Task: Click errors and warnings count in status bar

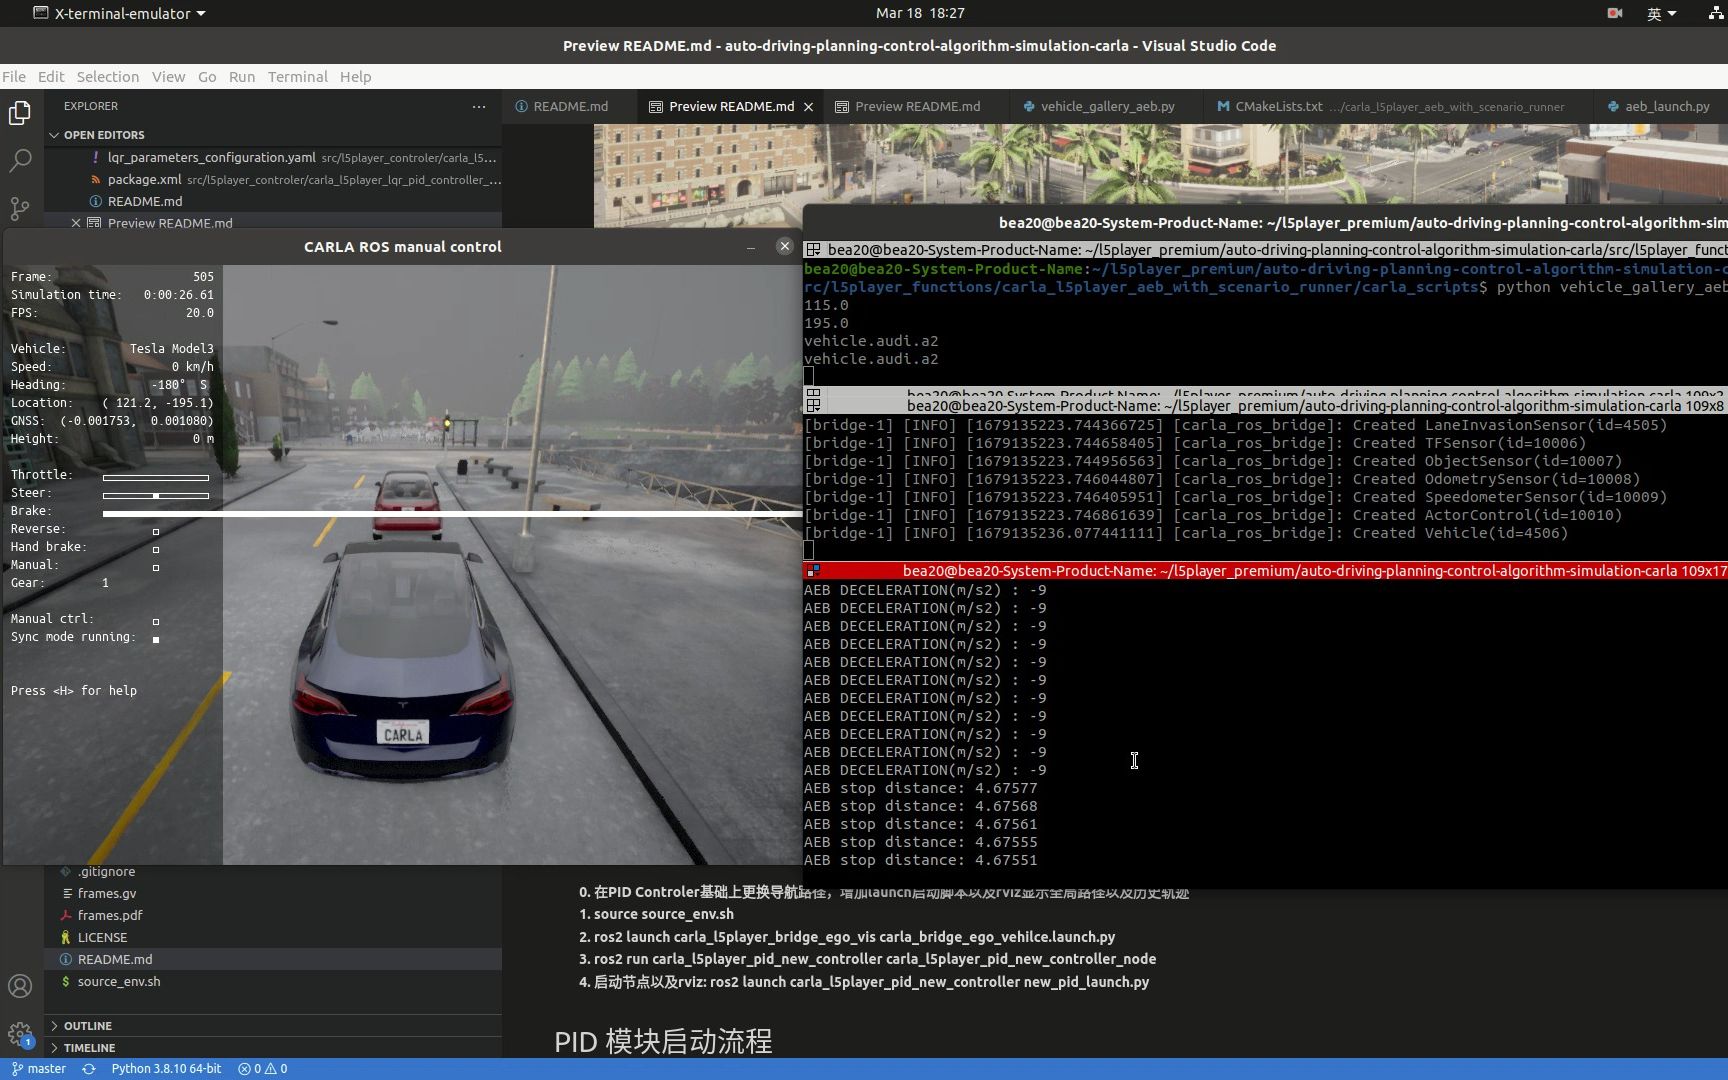Action: tap(263, 1069)
